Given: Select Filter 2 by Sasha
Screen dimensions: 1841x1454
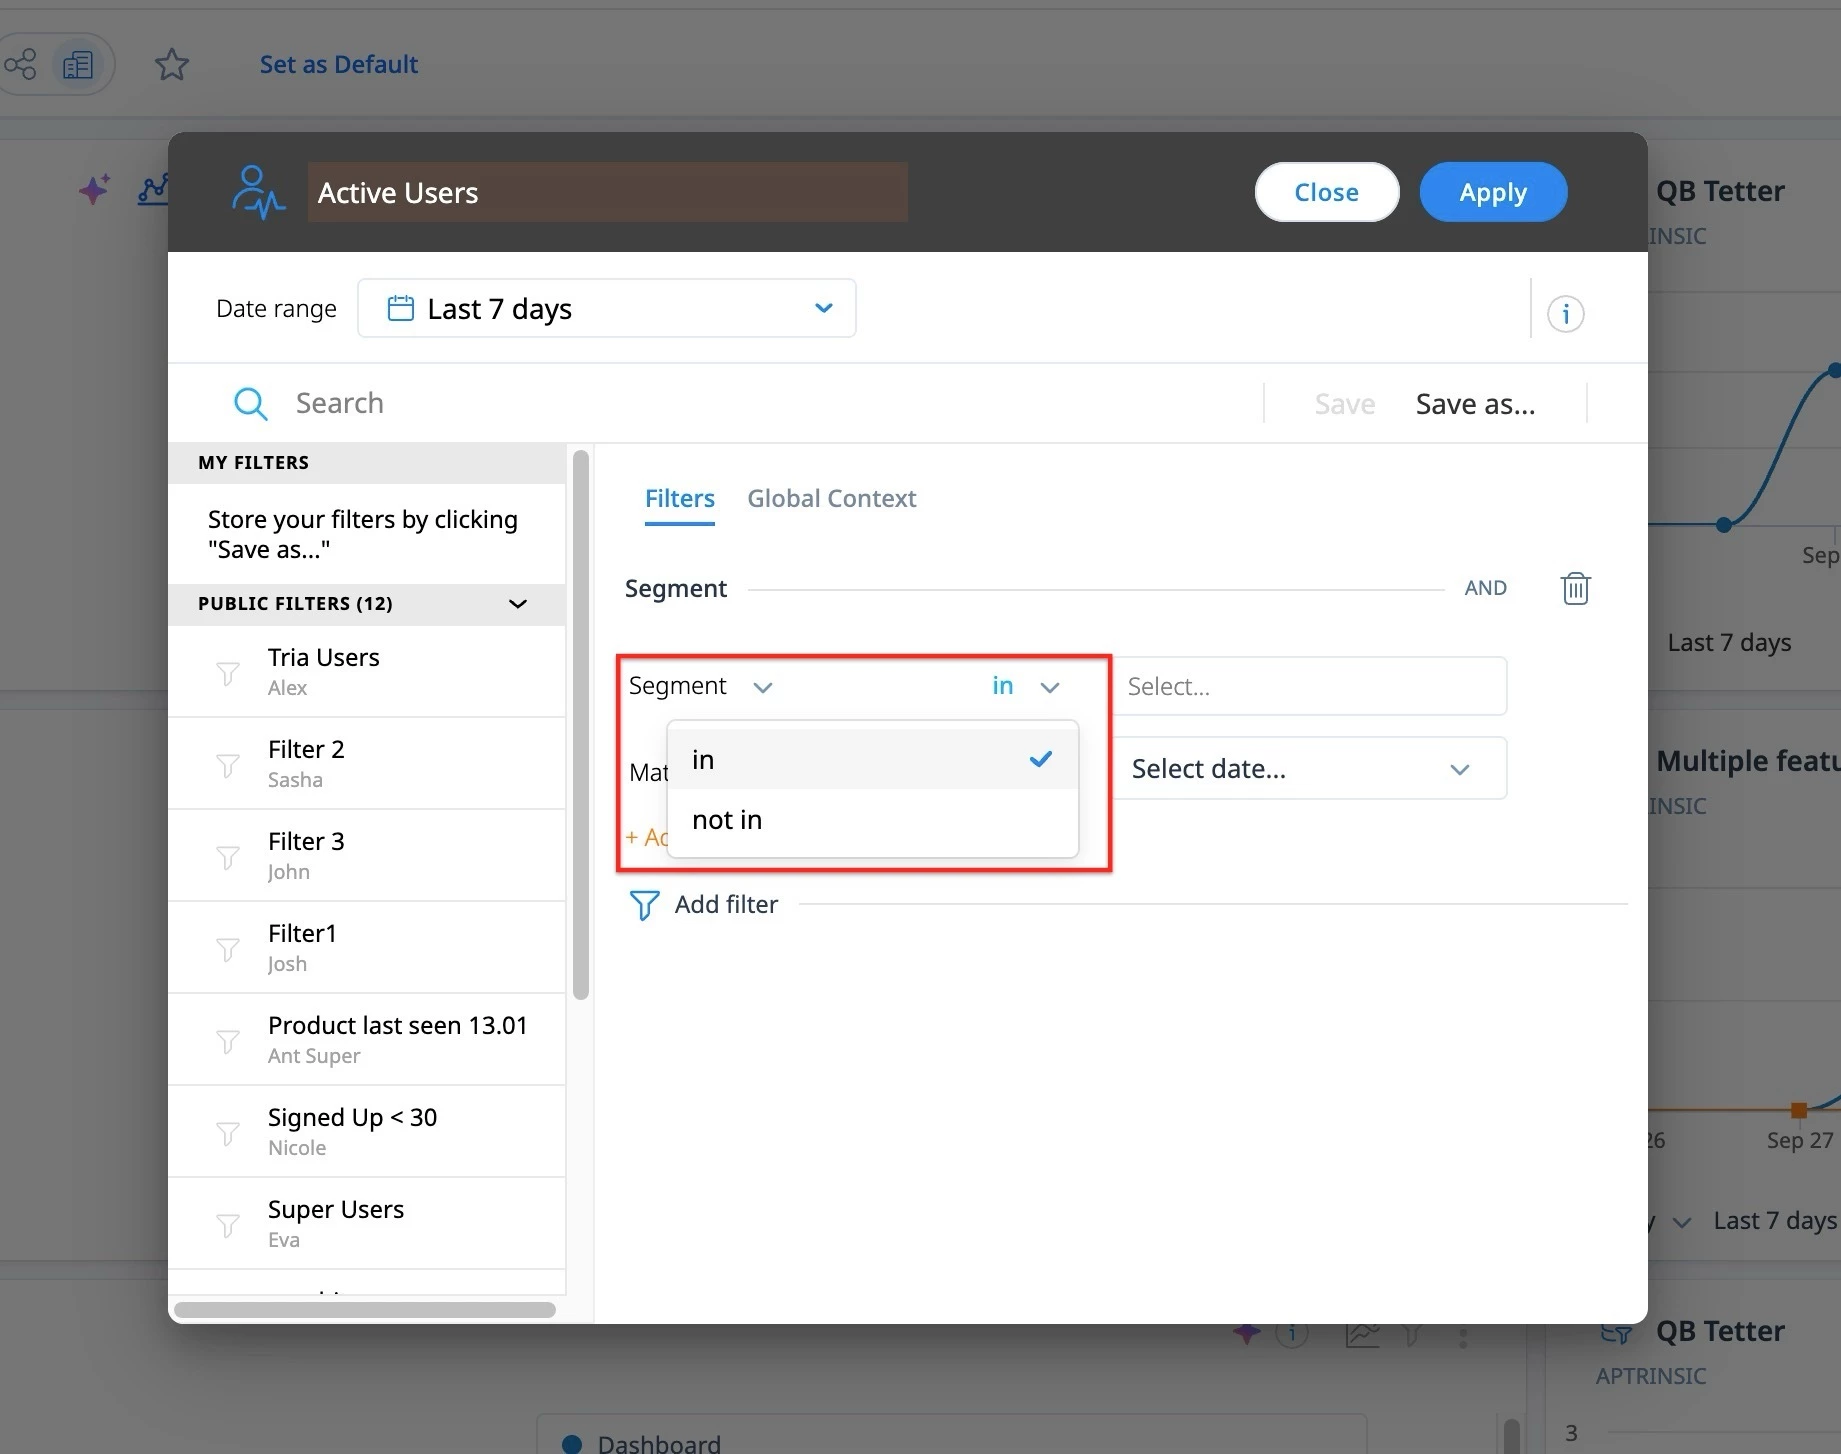Looking at the screenshot, I should tap(366, 763).
